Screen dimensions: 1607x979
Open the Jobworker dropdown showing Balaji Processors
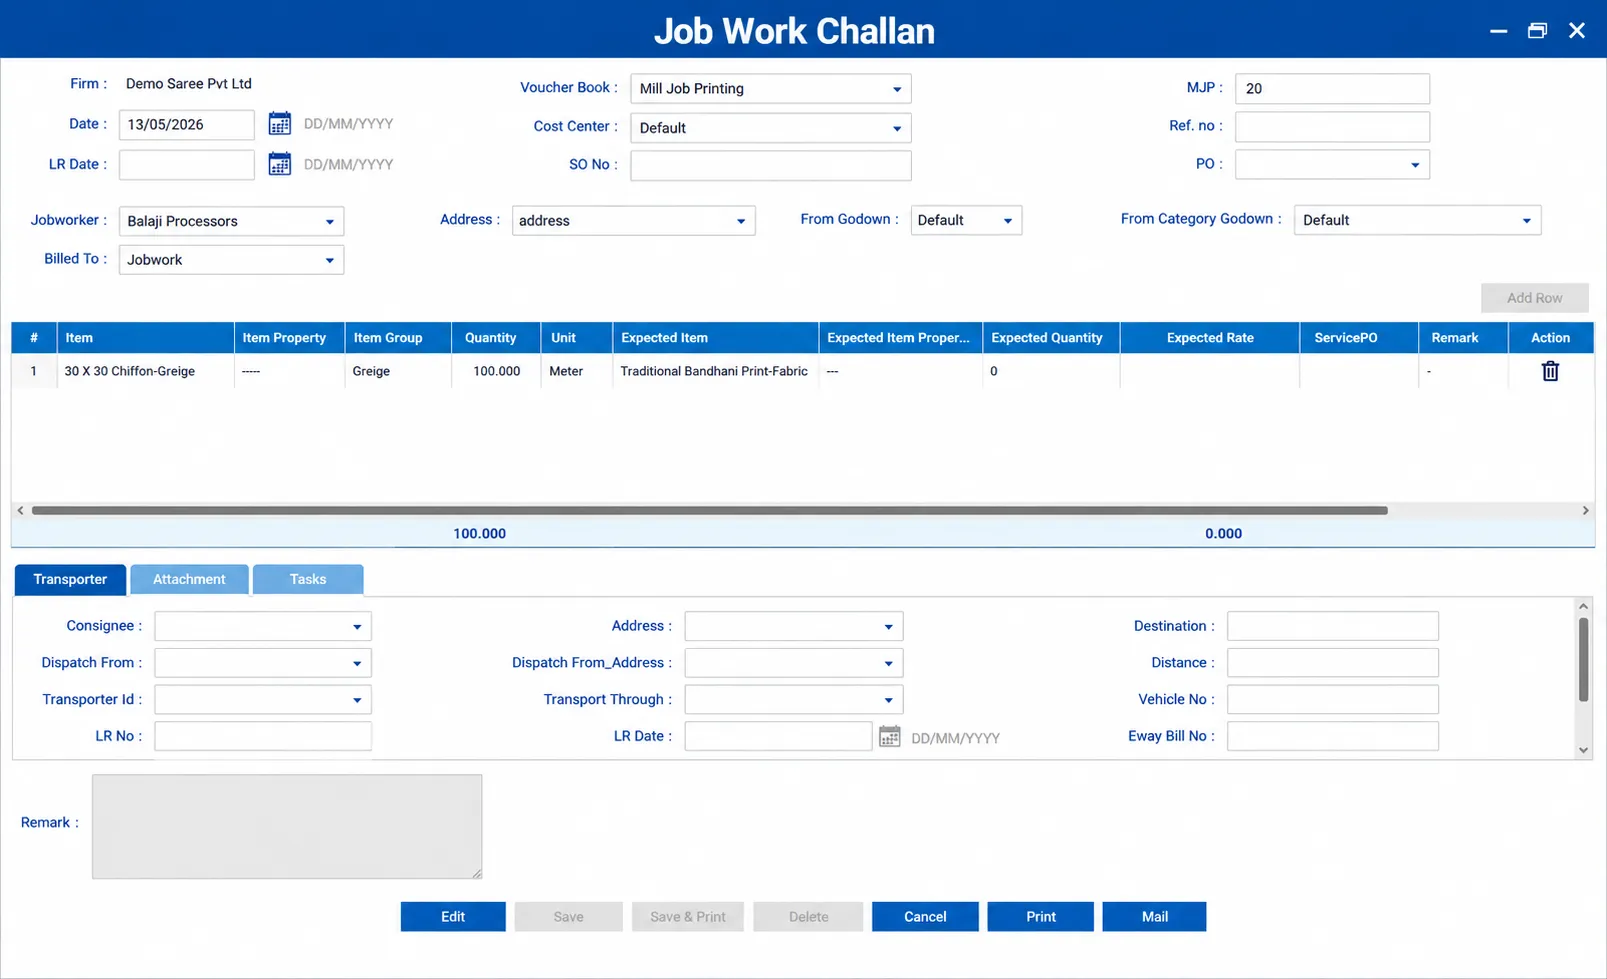(x=231, y=221)
